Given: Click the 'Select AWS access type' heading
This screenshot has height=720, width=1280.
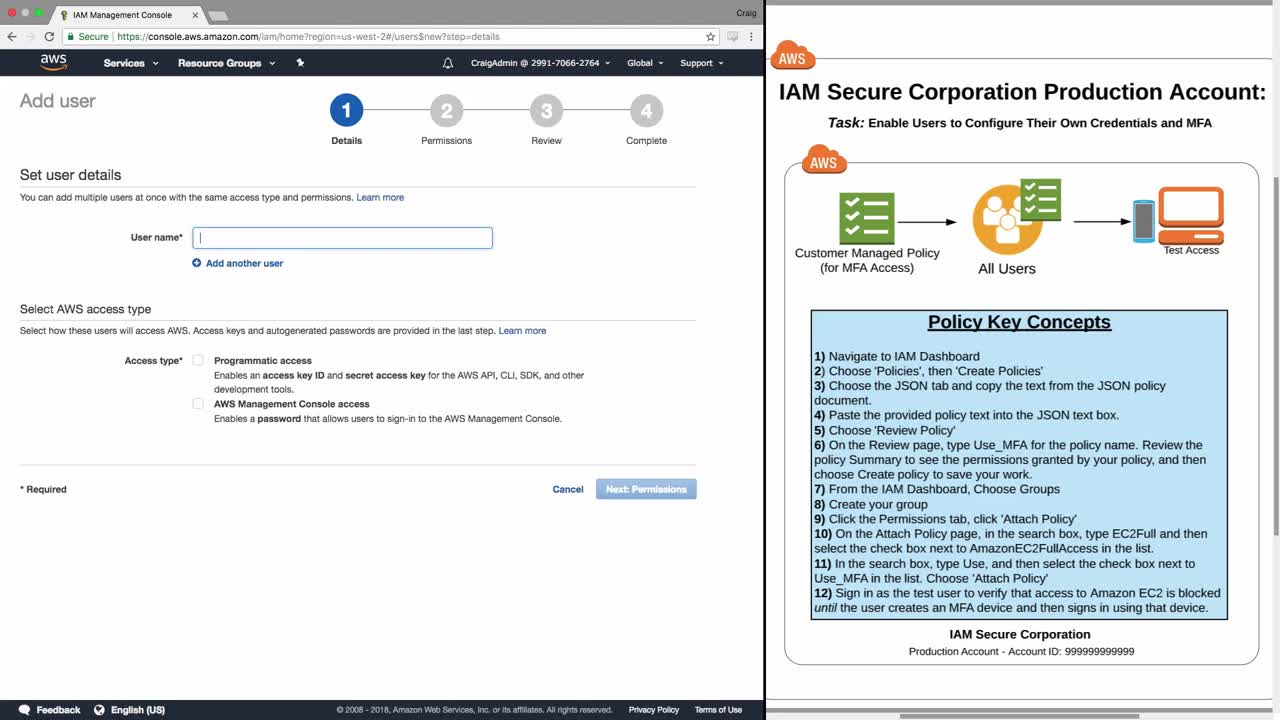Looking at the screenshot, I should point(85,309).
